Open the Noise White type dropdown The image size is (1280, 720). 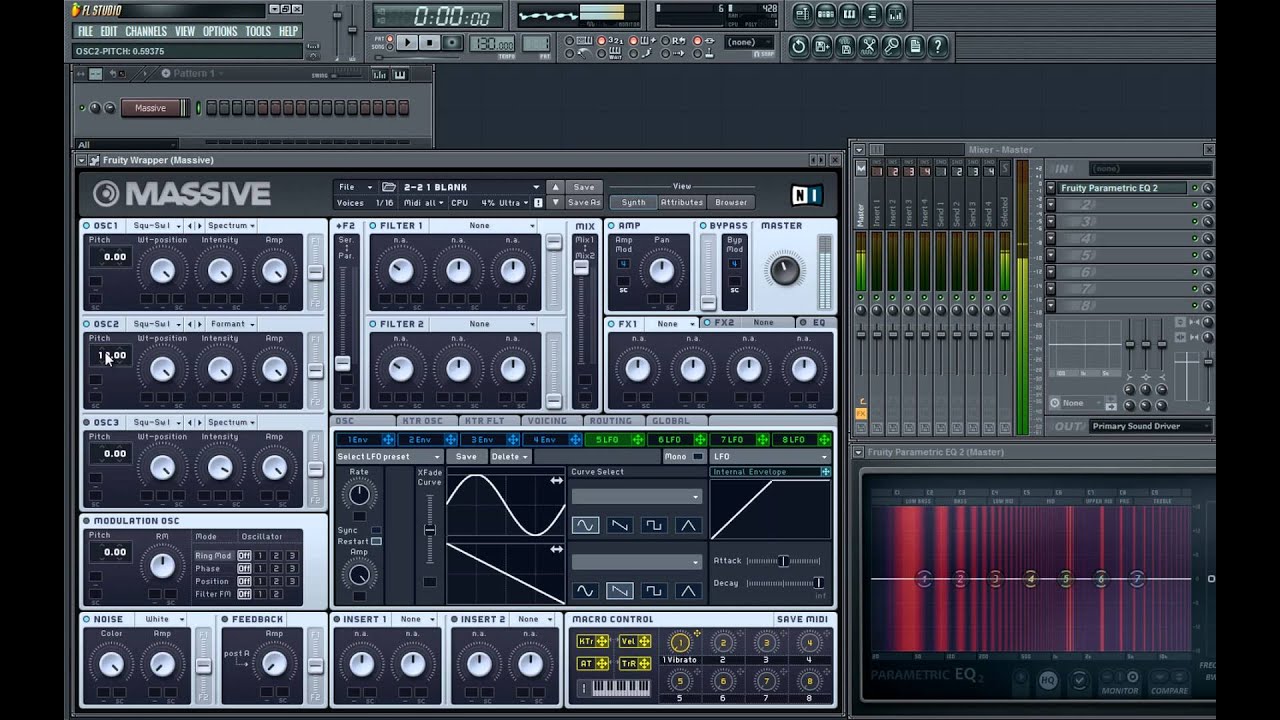point(163,620)
